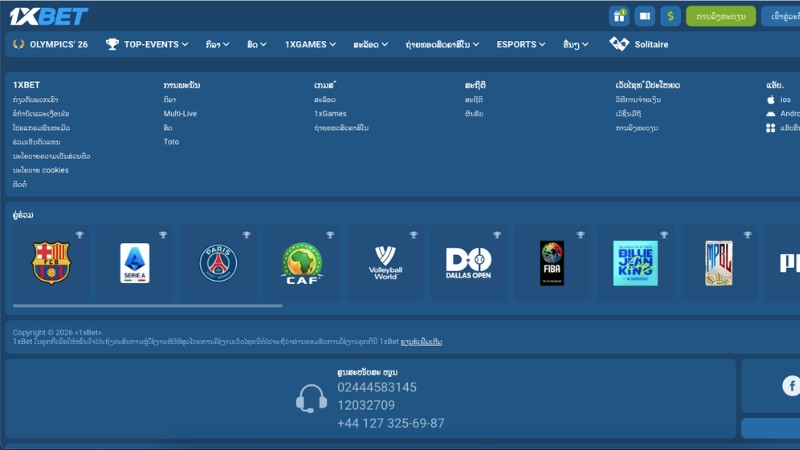Click the Facebook social icon
Screen dimensions: 800x450
coord(791,385)
